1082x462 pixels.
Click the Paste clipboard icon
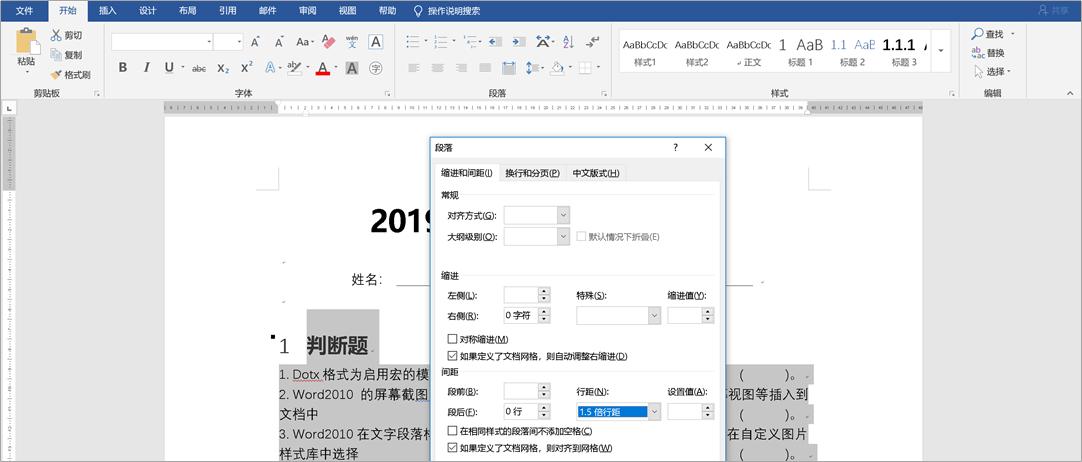(x=28, y=41)
